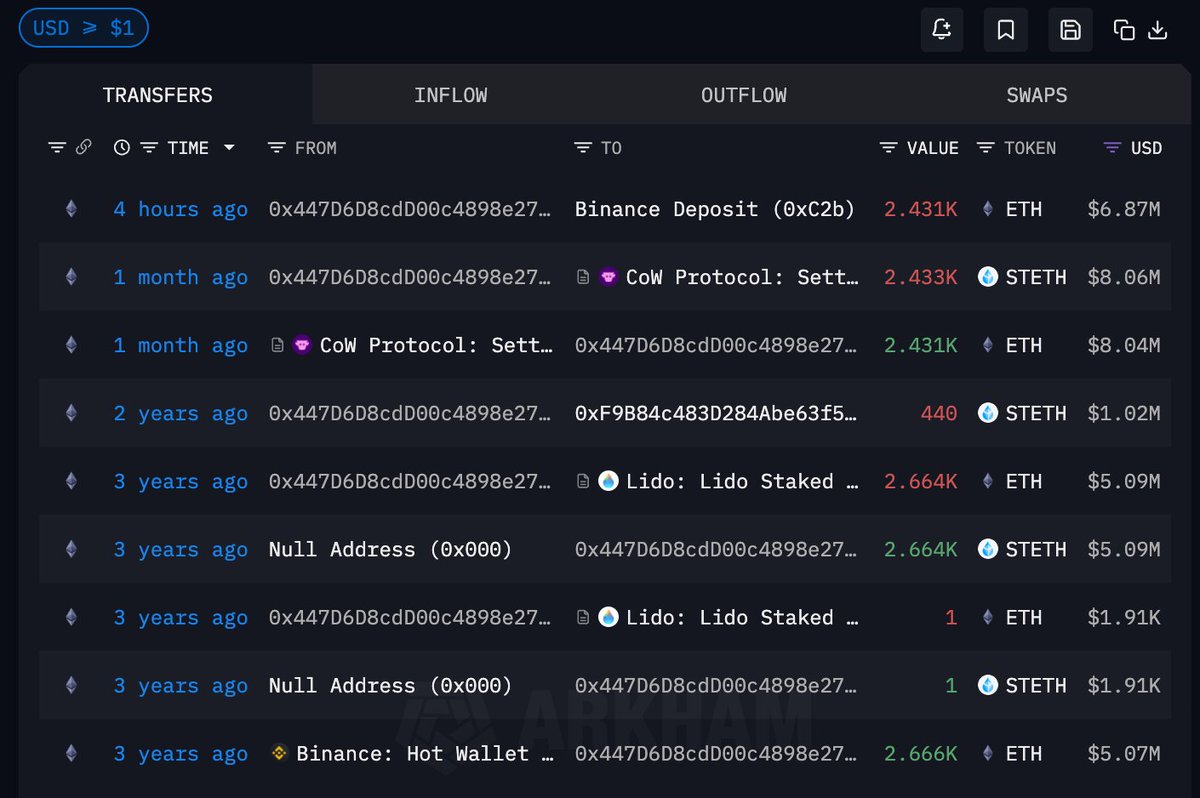The height and width of the screenshot is (798, 1200).
Task: Click Ethereum chain icon in 4 hours ago row
Action: pos(71,209)
